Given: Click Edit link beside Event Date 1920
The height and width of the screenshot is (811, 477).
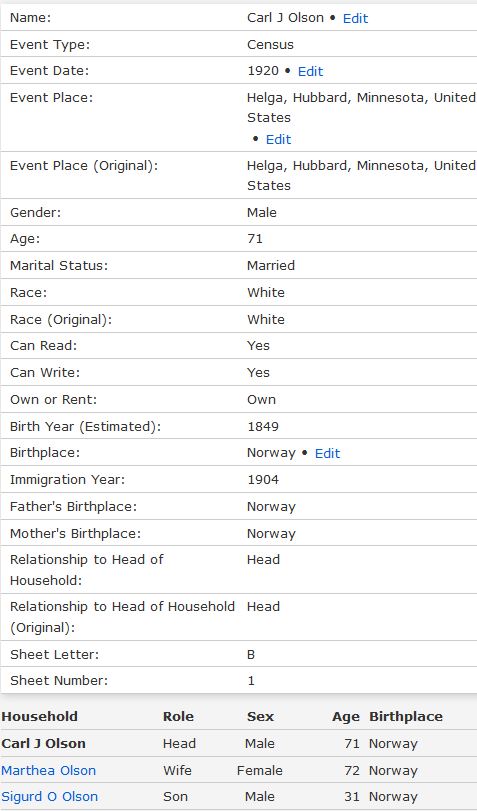Looking at the screenshot, I should (310, 71).
